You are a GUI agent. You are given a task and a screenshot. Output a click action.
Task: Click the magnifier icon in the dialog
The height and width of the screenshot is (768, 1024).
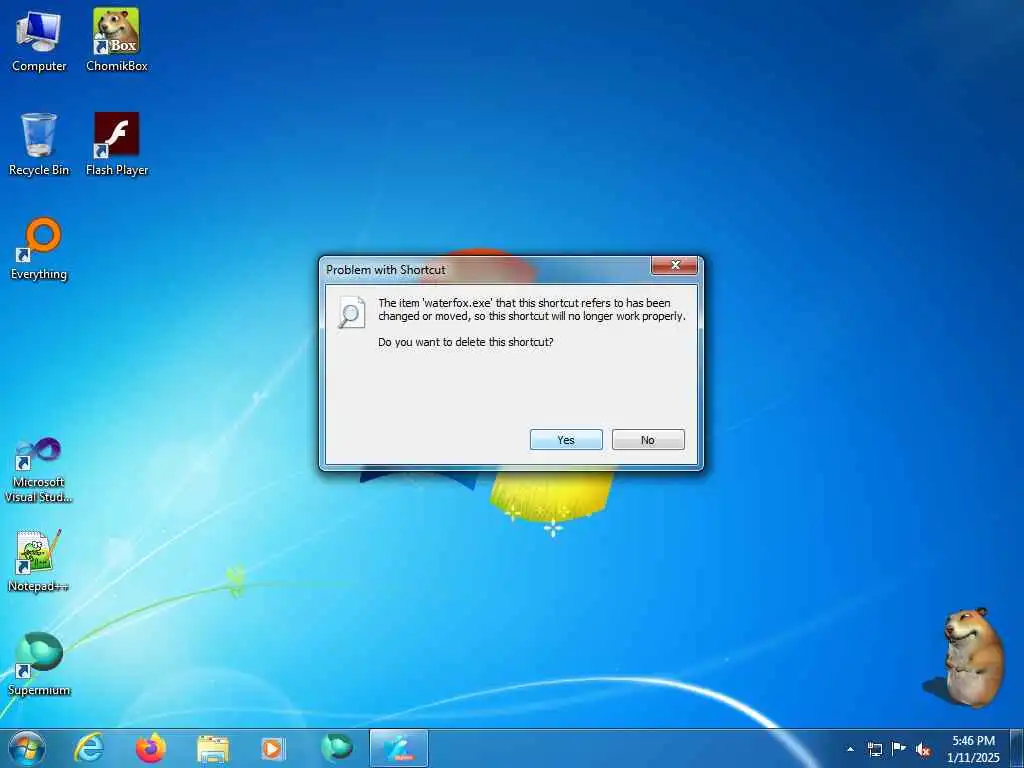click(x=351, y=312)
